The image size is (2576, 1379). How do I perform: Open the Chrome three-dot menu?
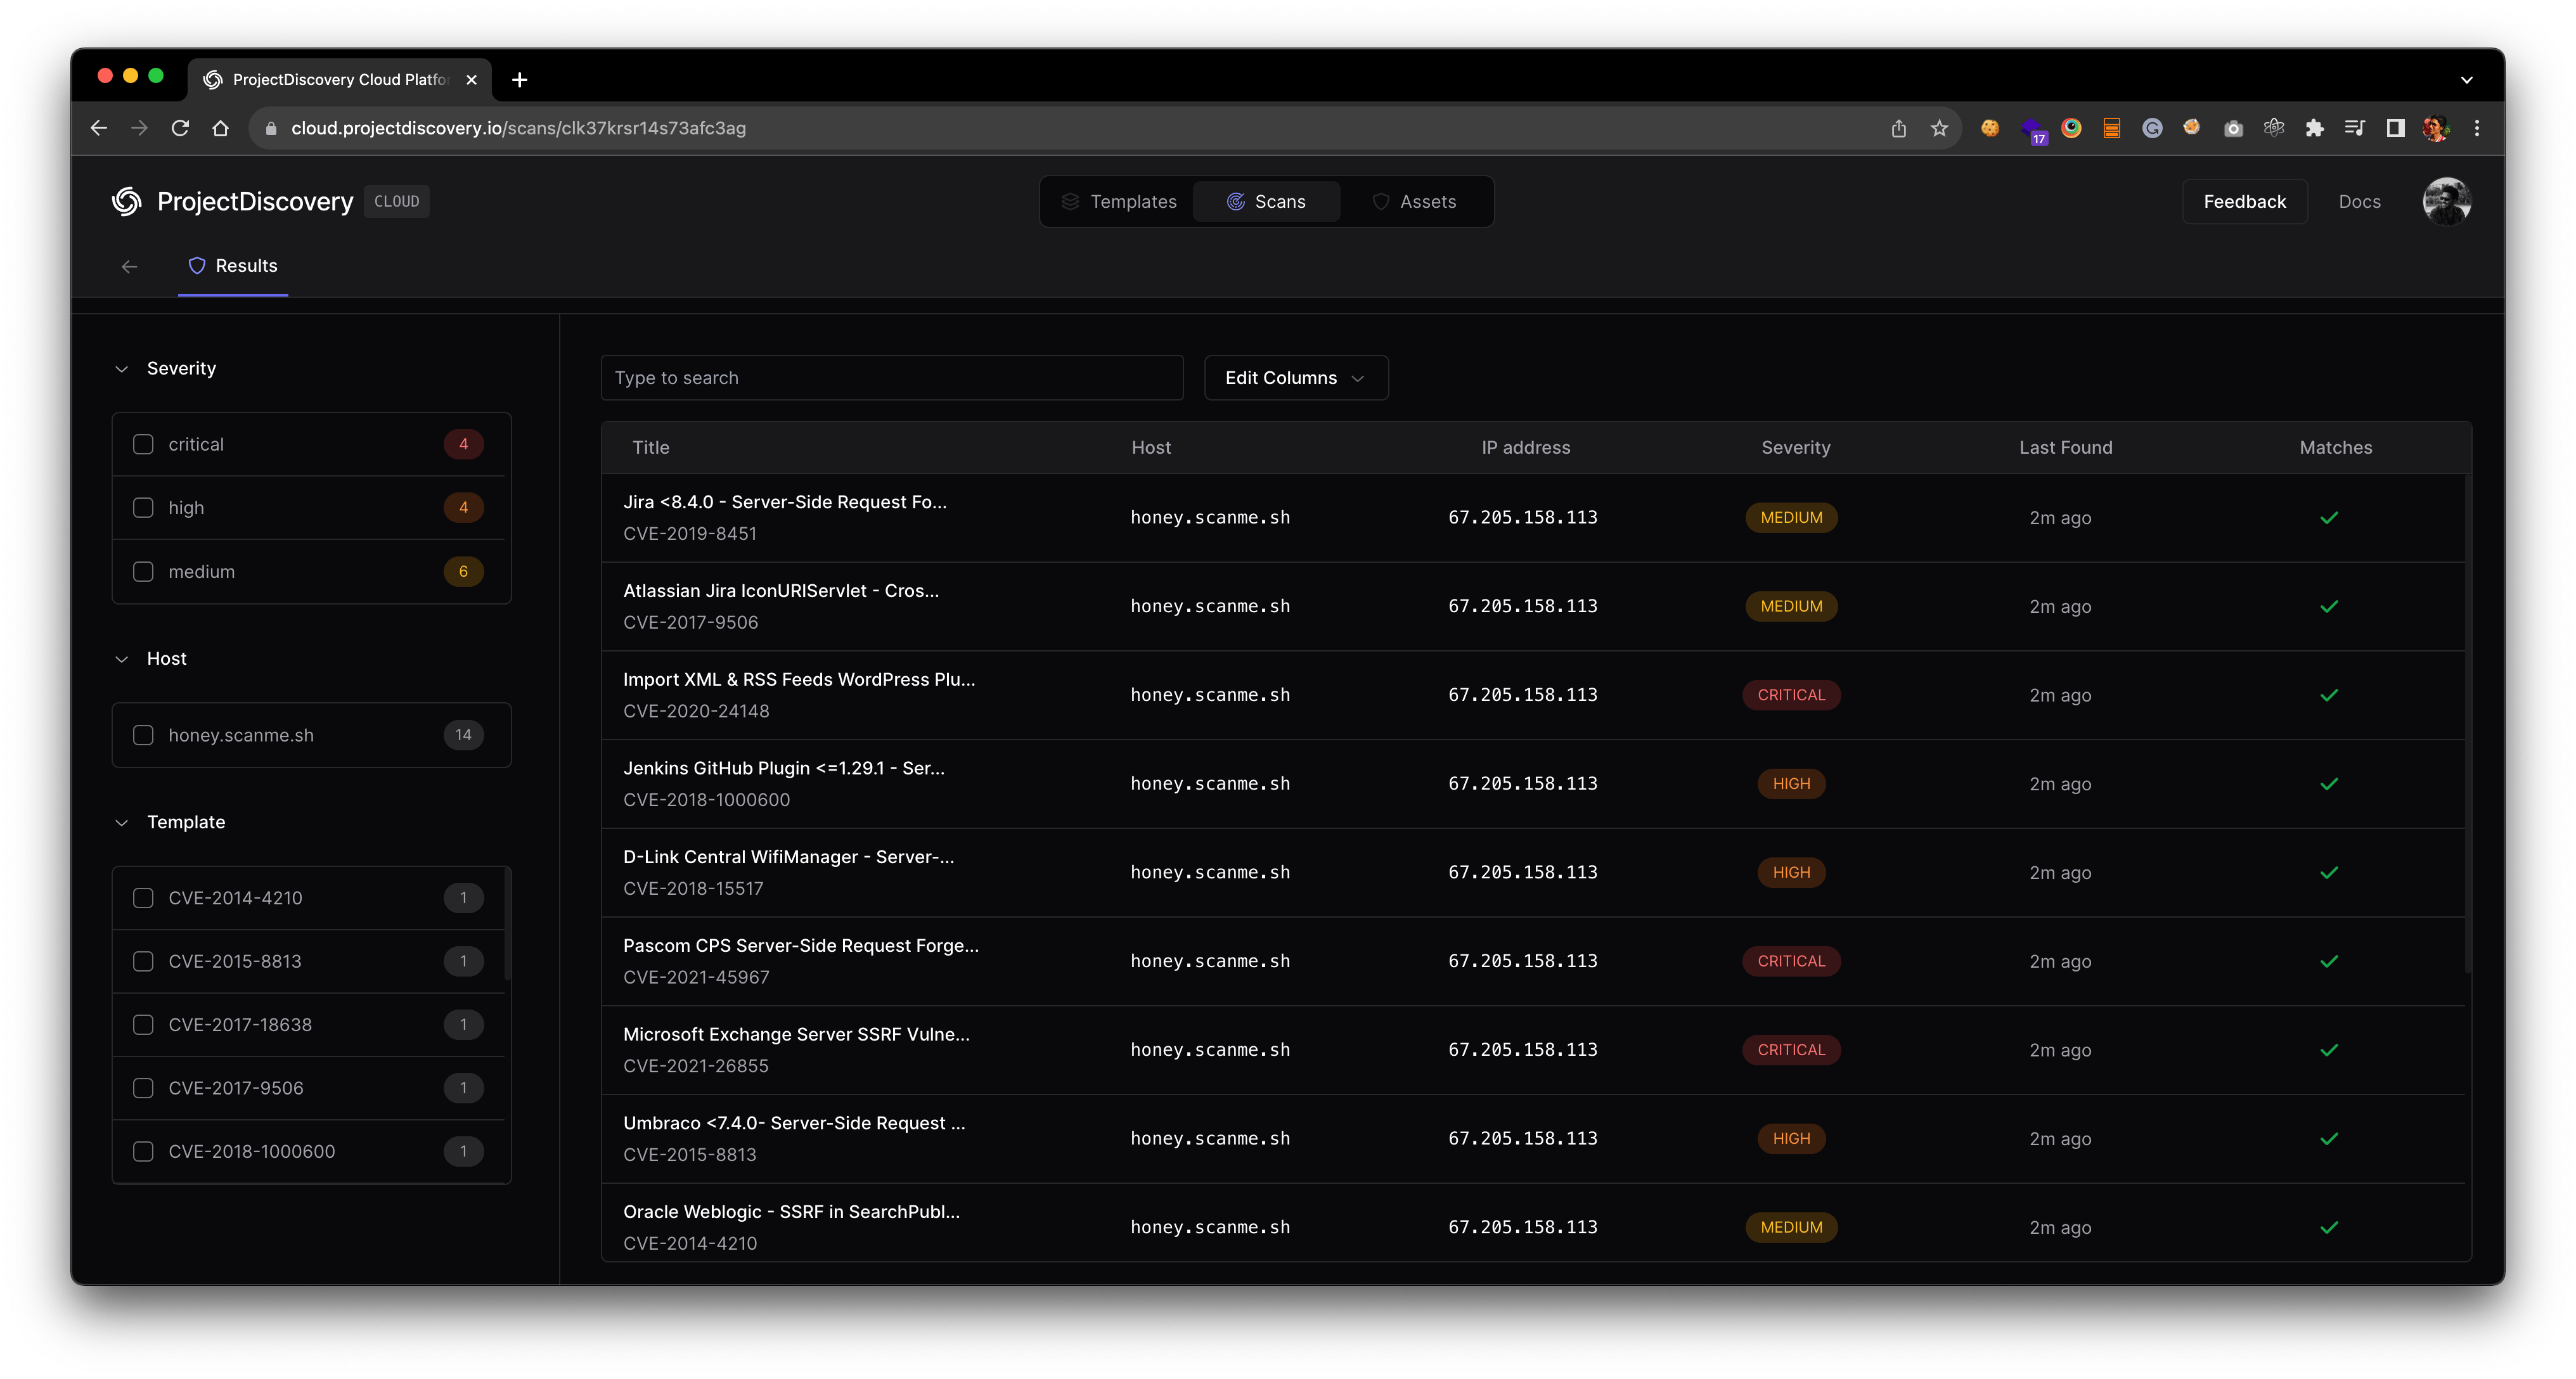click(2477, 128)
